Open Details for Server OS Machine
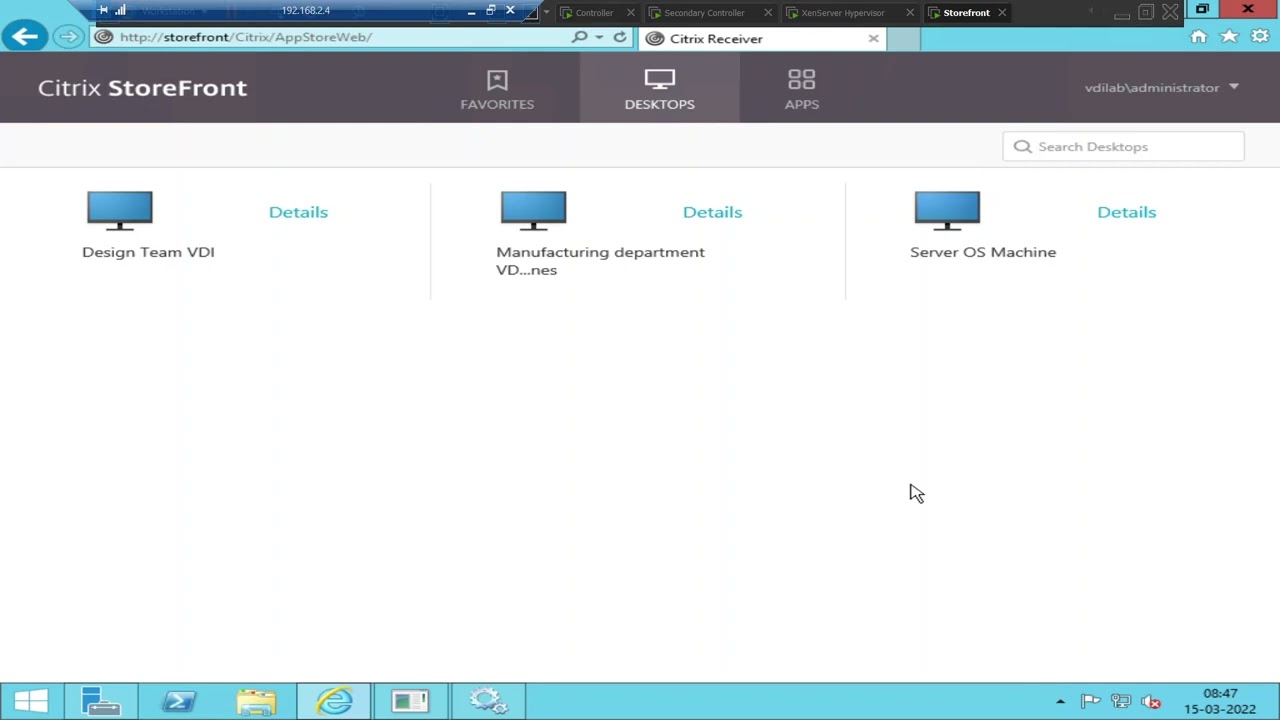The height and width of the screenshot is (720, 1280). [1126, 212]
